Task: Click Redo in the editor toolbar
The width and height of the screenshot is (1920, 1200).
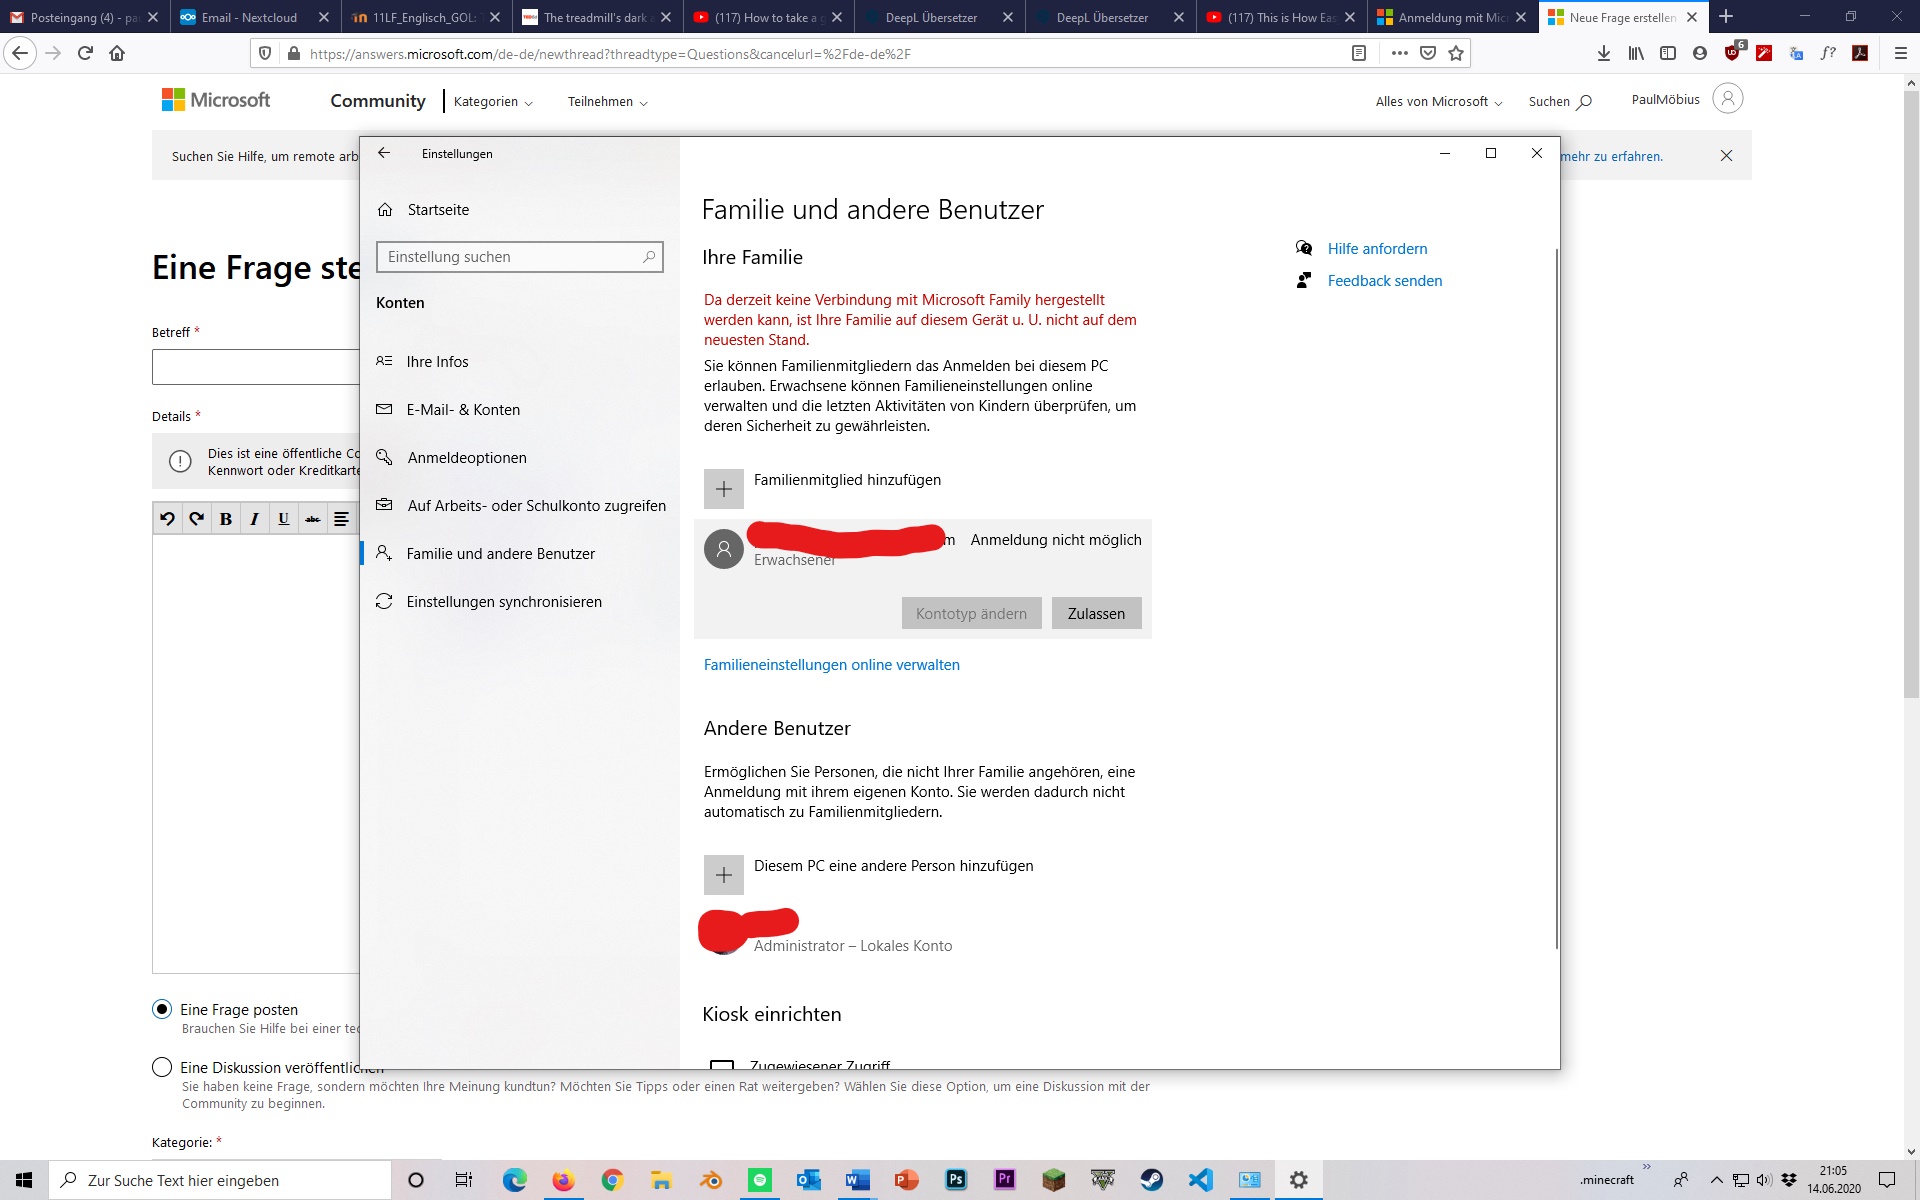Action: (196, 518)
